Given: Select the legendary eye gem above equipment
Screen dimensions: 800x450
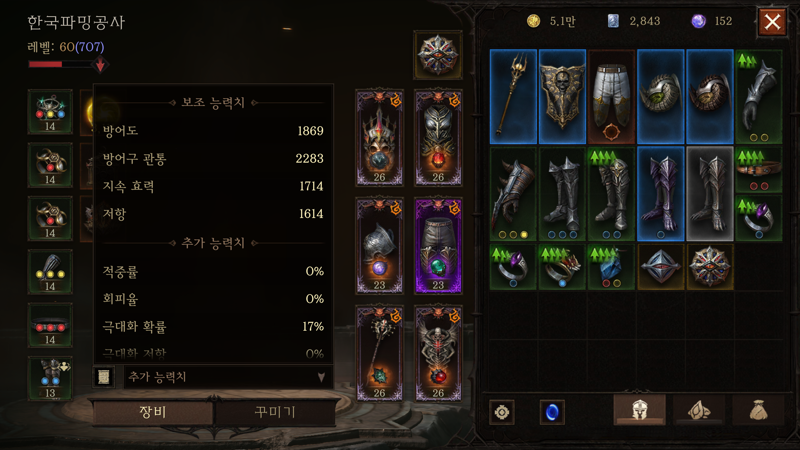Looking at the screenshot, I should [x=438, y=55].
